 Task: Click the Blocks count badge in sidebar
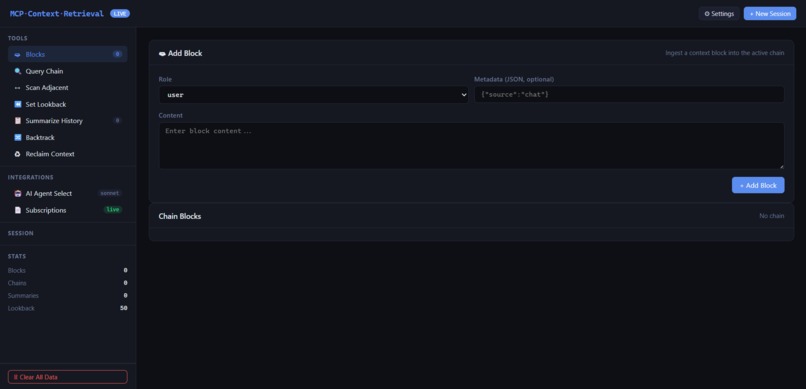tap(117, 54)
